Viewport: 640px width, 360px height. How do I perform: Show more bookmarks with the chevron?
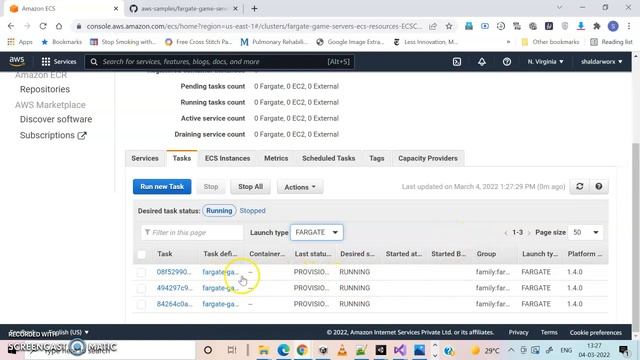coord(508,42)
